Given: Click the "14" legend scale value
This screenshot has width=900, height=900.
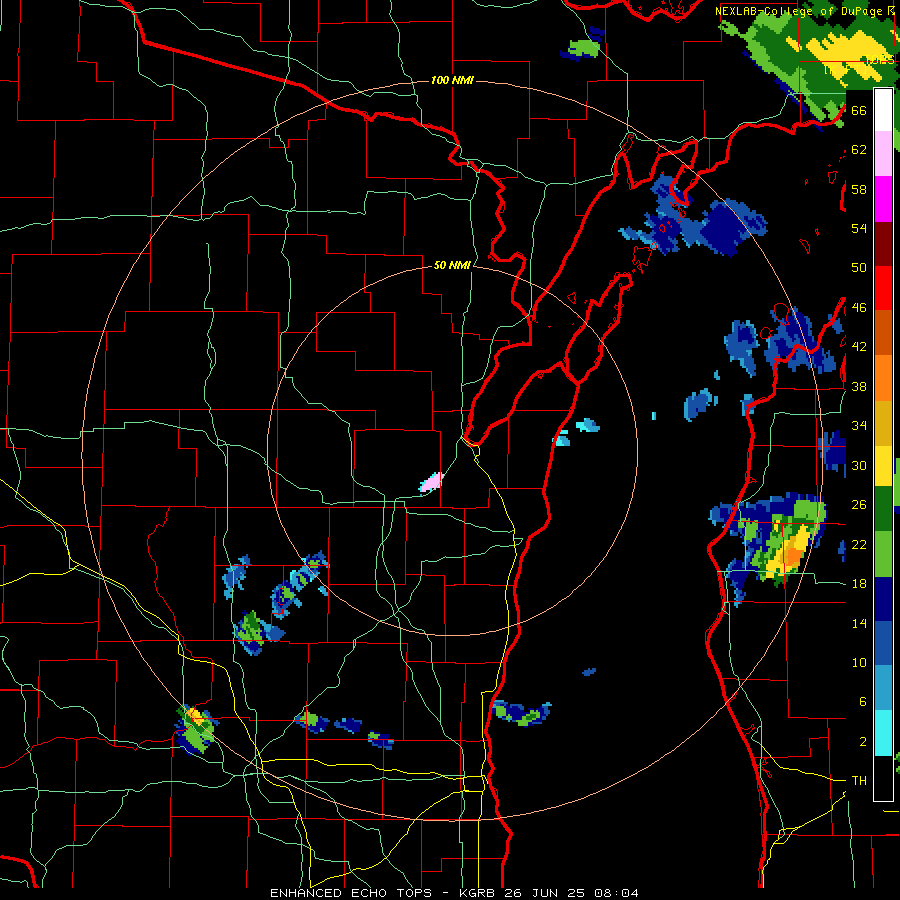Looking at the screenshot, I should 859,623.
